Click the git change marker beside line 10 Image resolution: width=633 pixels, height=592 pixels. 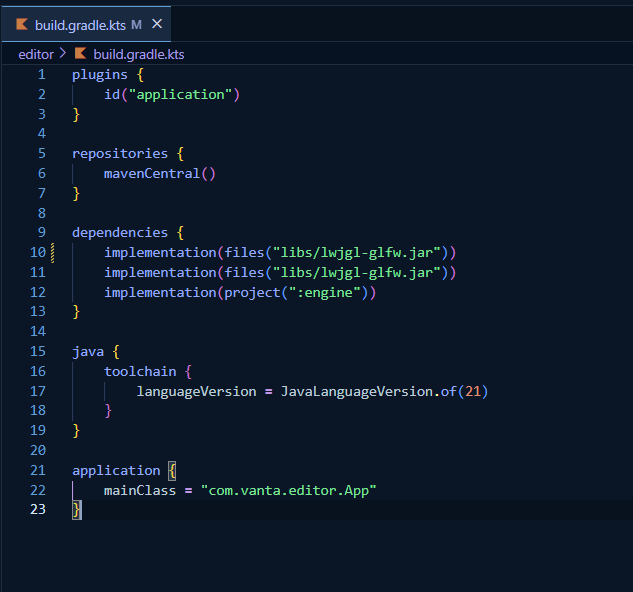coord(52,252)
